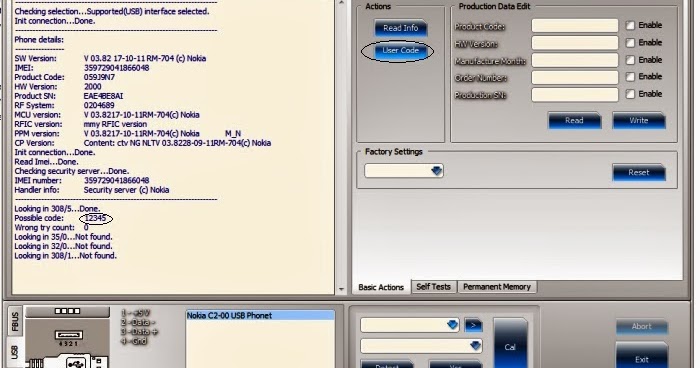Click the Read button in Production Data Edit
The image size is (700, 368).
[x=574, y=121]
